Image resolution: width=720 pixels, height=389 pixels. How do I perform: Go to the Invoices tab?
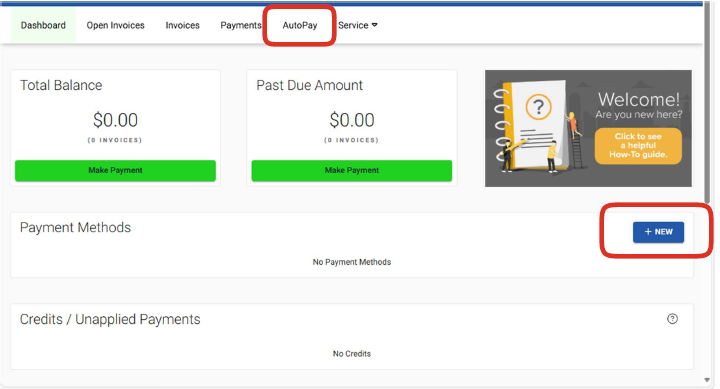point(182,25)
